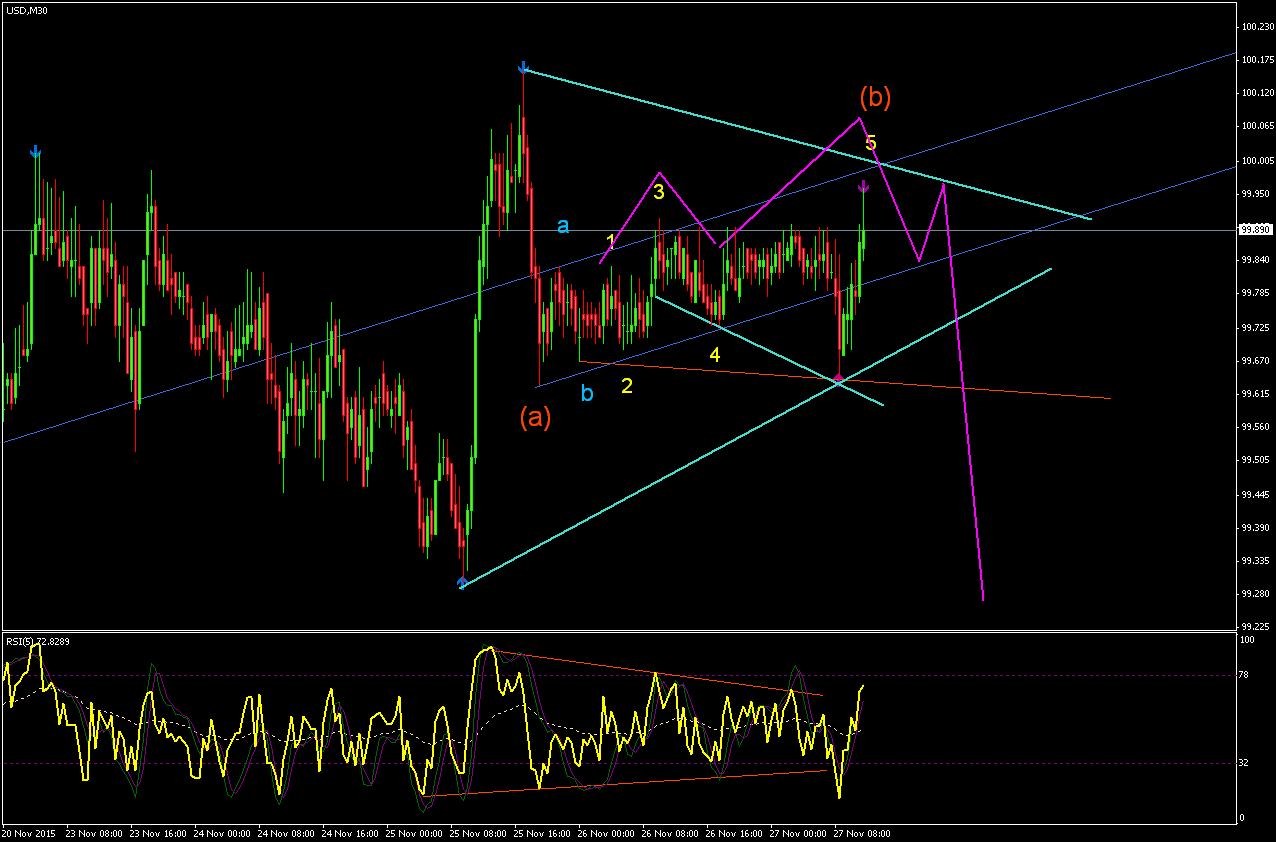The height and width of the screenshot is (842, 1276).
Task: Click yellow wave label 1
Action: pos(611,240)
